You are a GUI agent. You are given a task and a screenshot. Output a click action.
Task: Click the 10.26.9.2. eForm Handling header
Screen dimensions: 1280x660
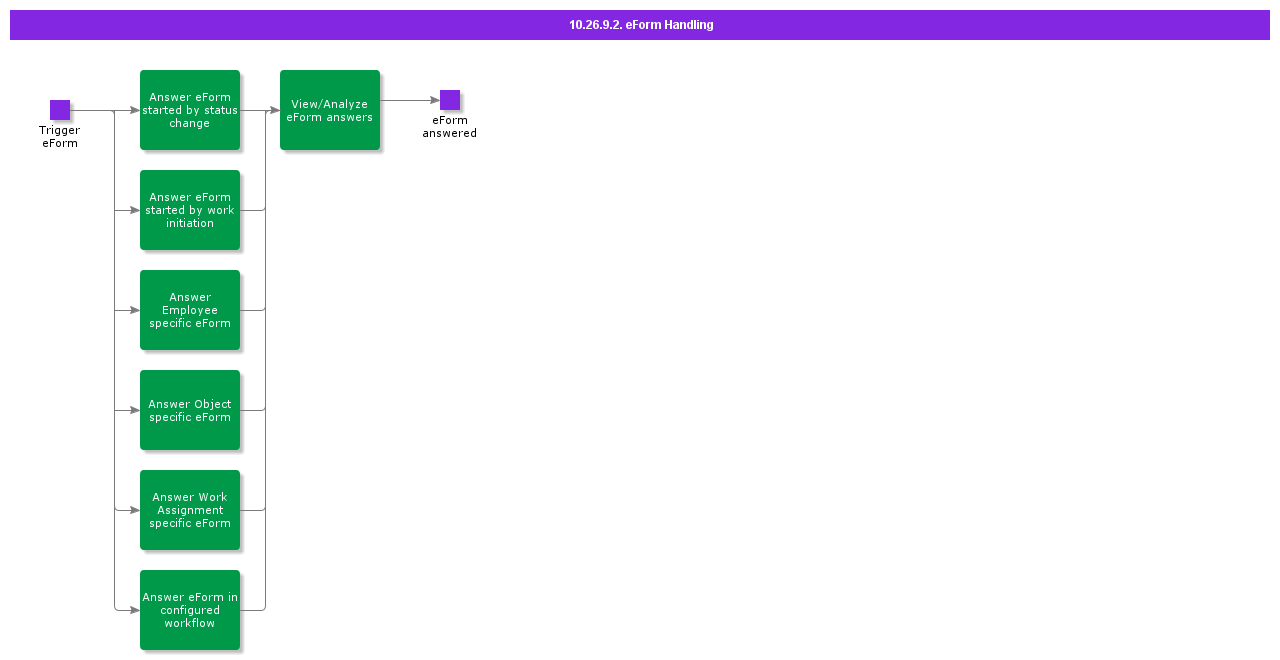point(640,25)
